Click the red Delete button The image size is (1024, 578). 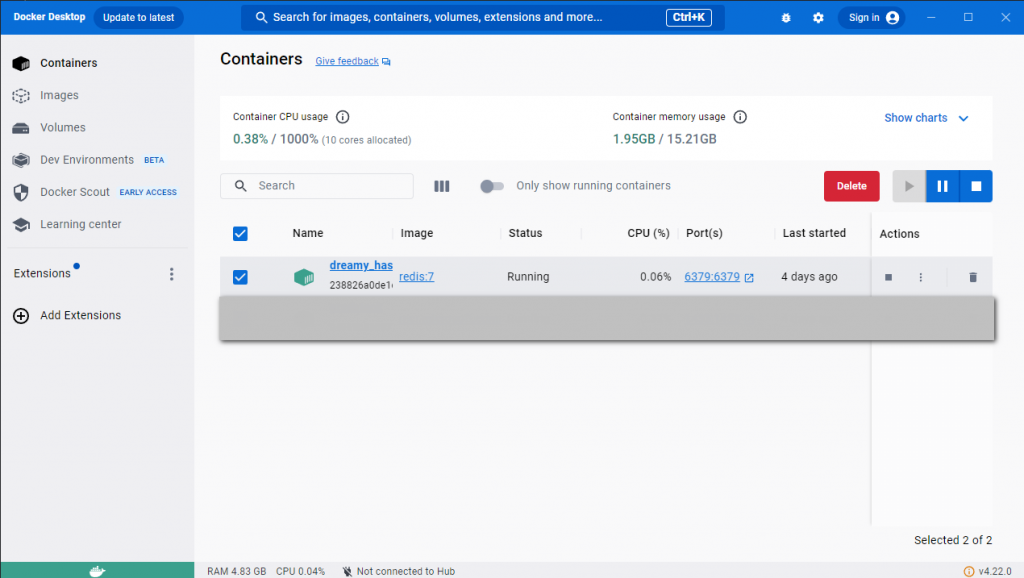[x=852, y=186]
